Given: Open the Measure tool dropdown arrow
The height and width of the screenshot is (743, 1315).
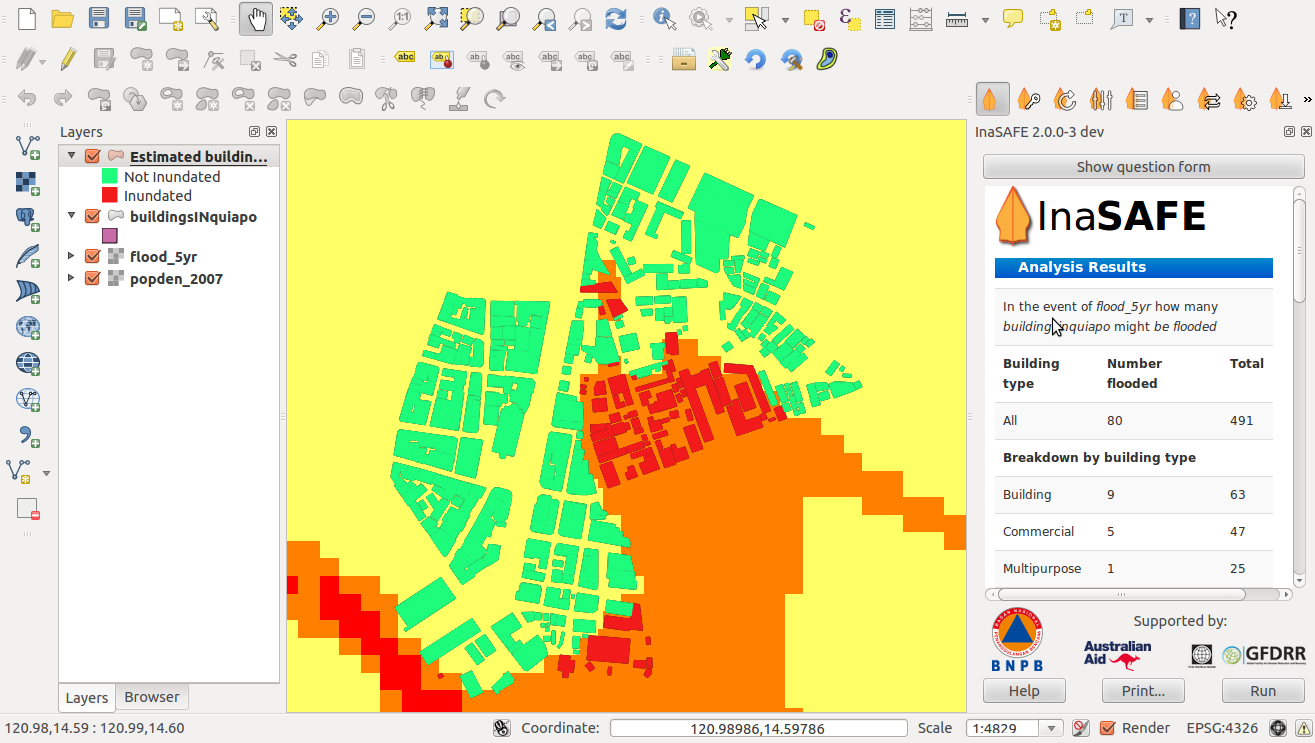Looking at the screenshot, I should [x=985, y=18].
